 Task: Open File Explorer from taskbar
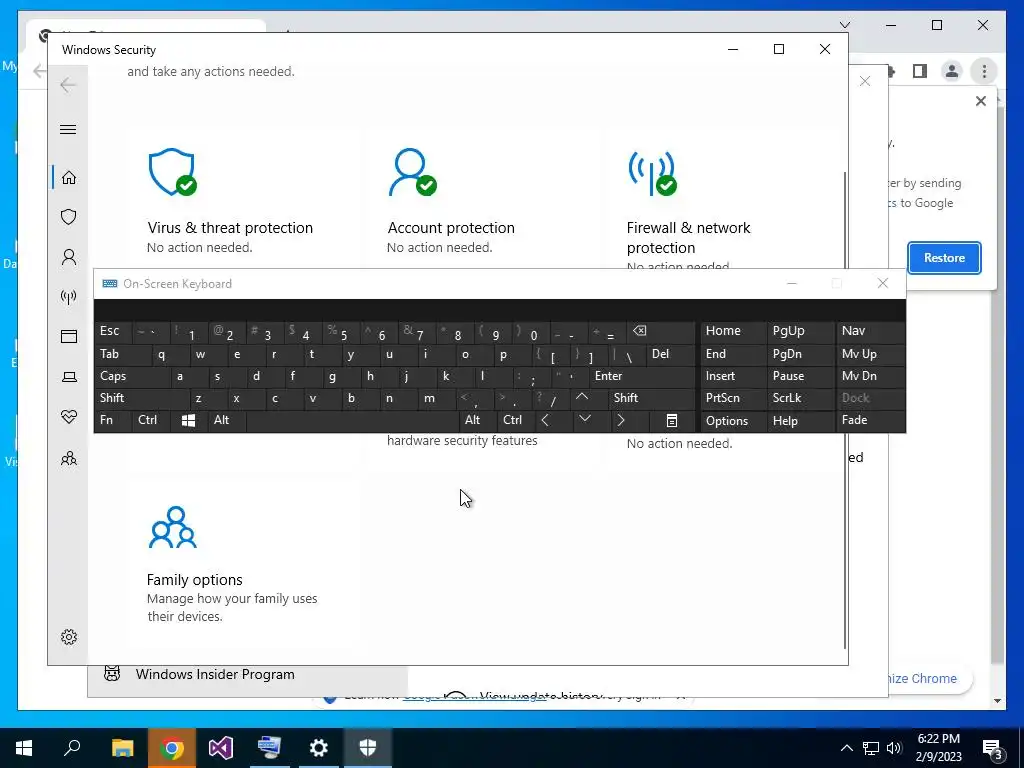(x=122, y=748)
